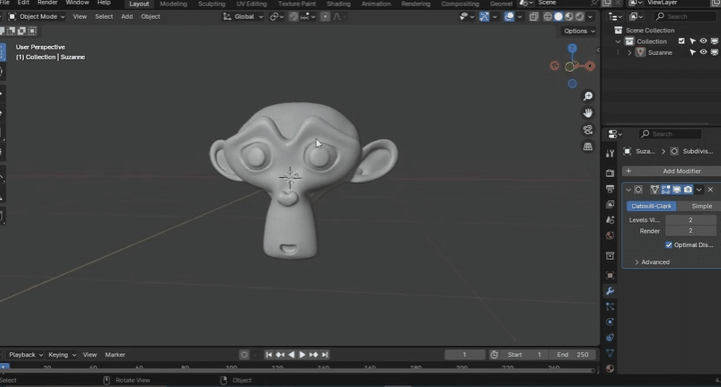Screen dimensions: 721x387
Task: Hide Collection with its eye icon
Action: [703, 41]
